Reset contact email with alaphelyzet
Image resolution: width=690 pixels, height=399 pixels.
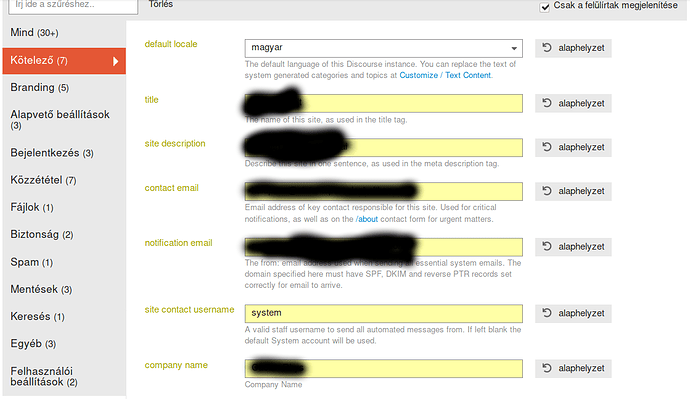573,191
